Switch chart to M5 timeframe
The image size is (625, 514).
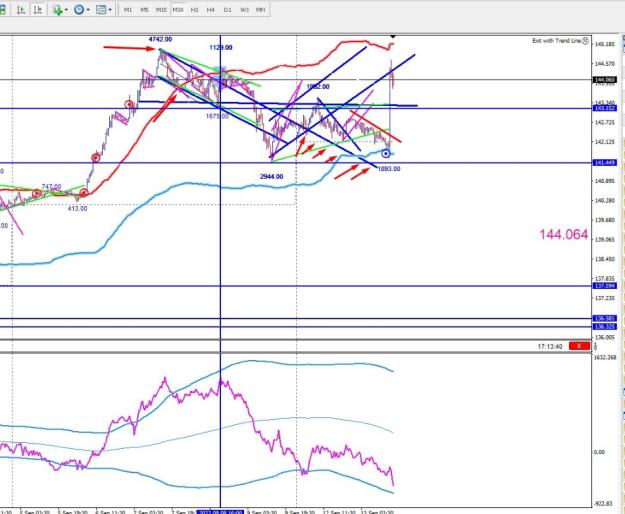click(144, 10)
